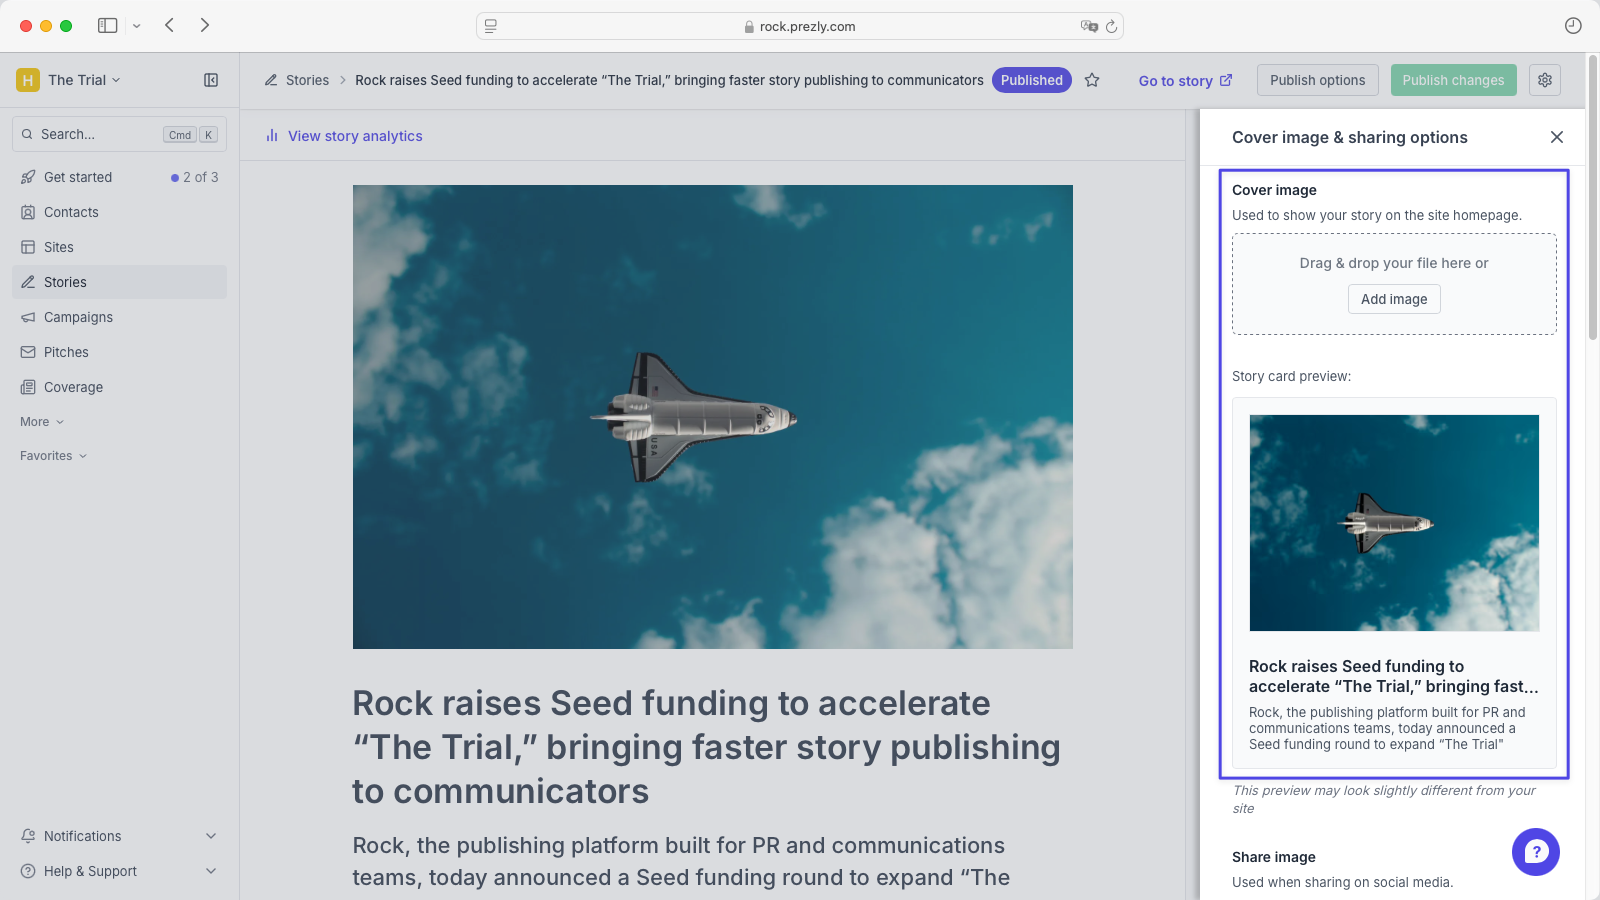Screen dimensions: 1600x900
Task: Open the help chat bubble
Action: [x=1536, y=852]
